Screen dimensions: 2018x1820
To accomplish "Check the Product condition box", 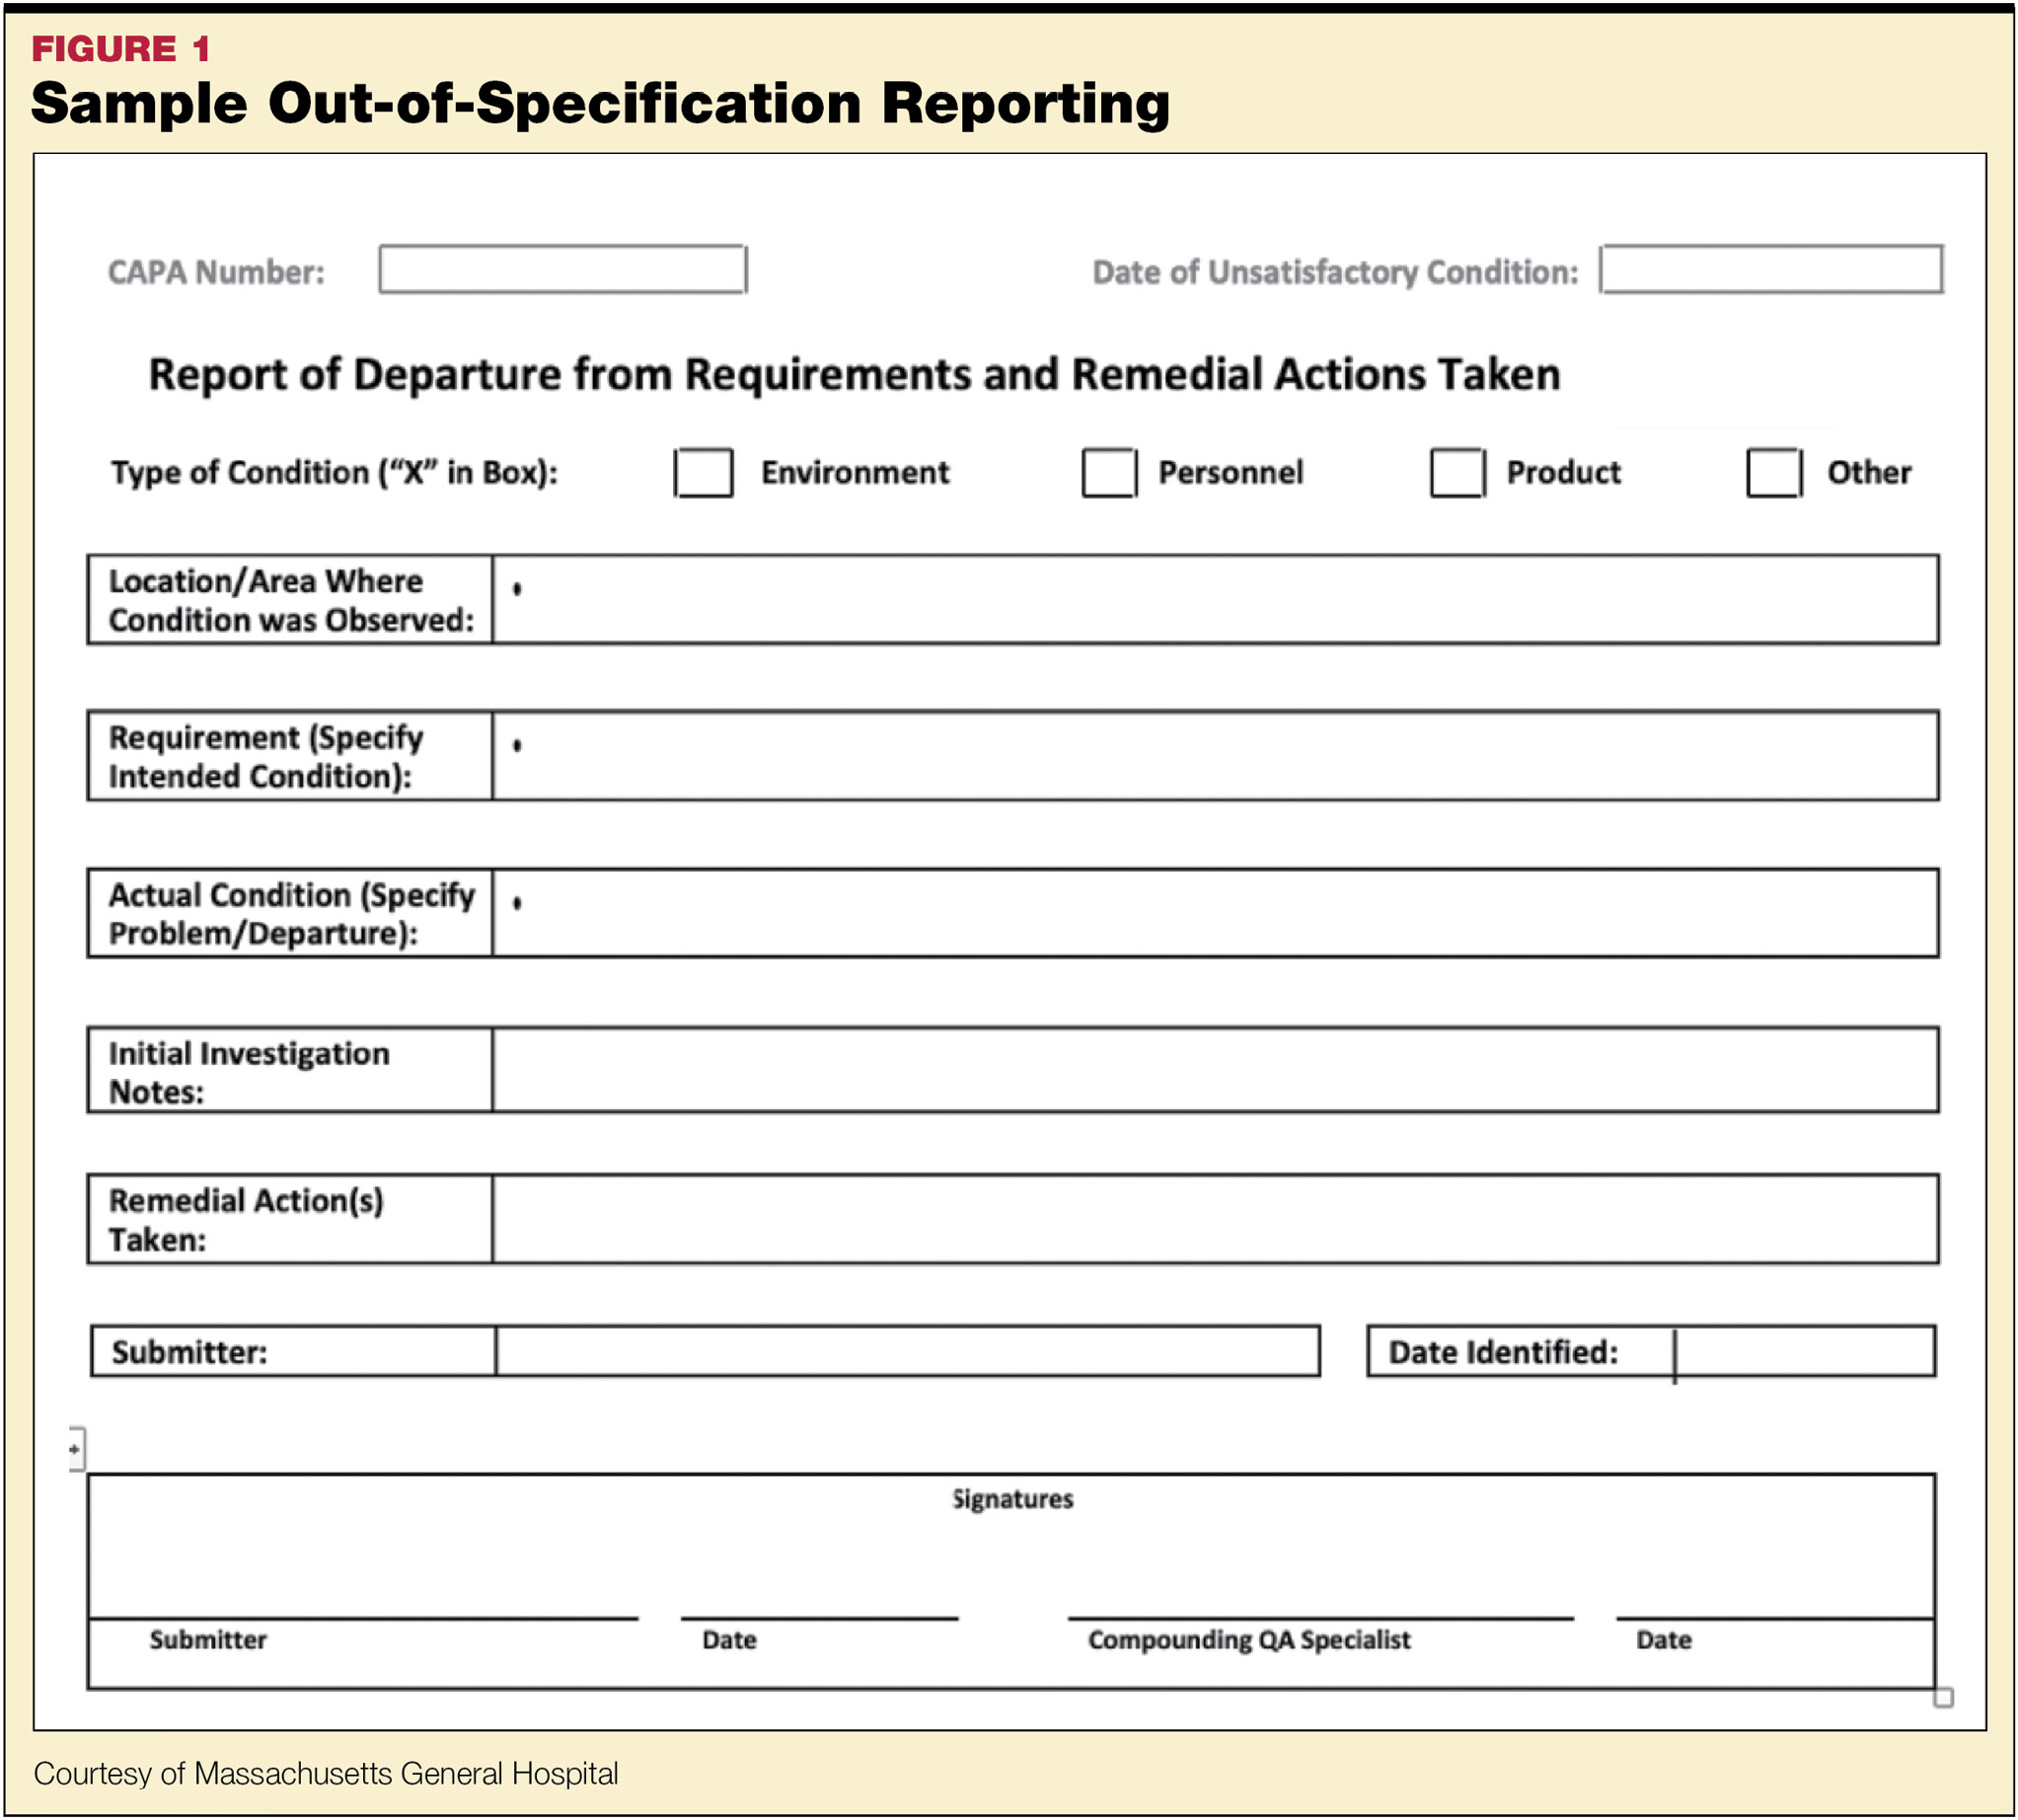I will pos(1457,472).
